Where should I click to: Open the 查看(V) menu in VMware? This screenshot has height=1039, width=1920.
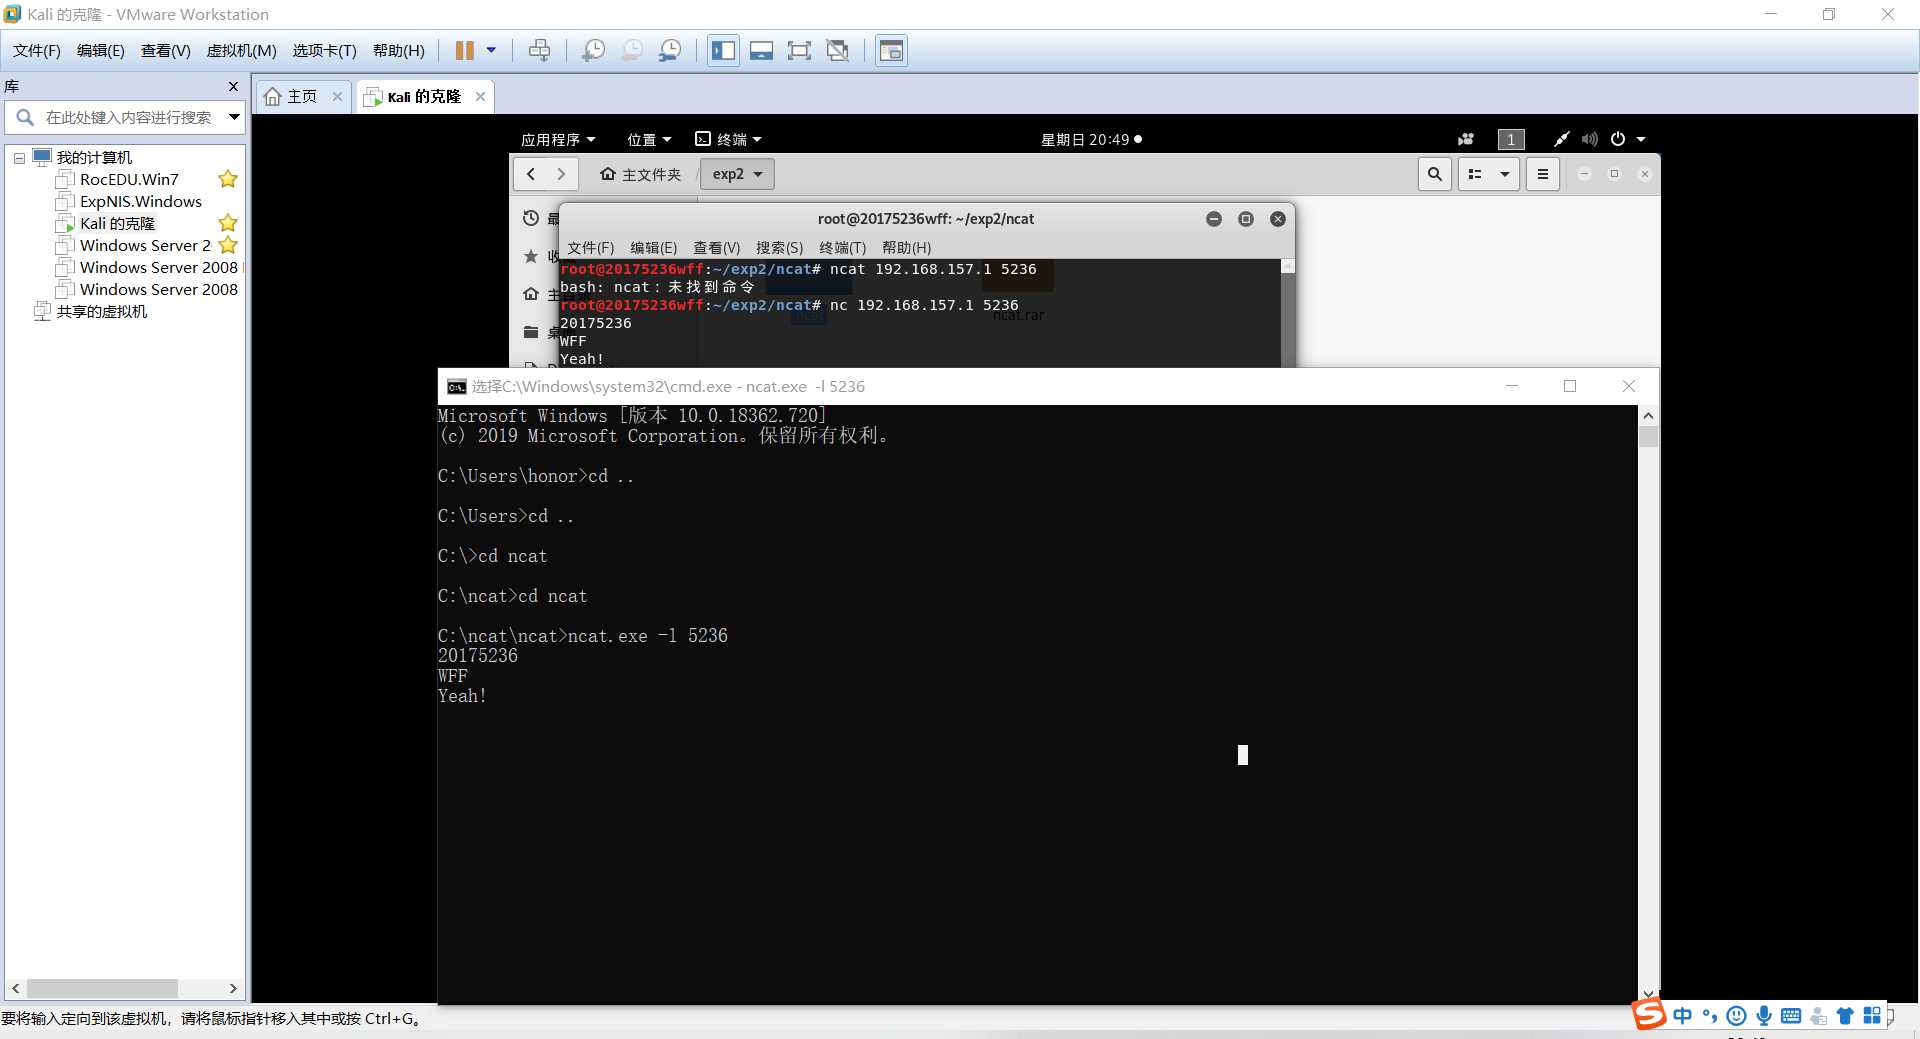166,50
